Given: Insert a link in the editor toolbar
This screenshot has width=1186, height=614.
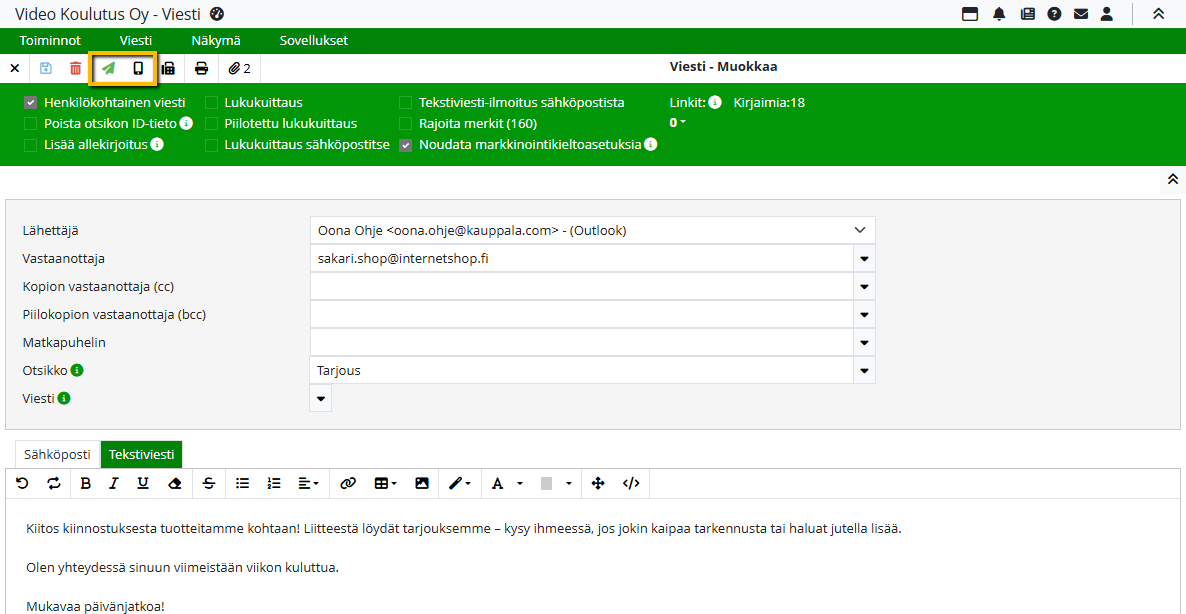Looking at the screenshot, I should [348, 483].
